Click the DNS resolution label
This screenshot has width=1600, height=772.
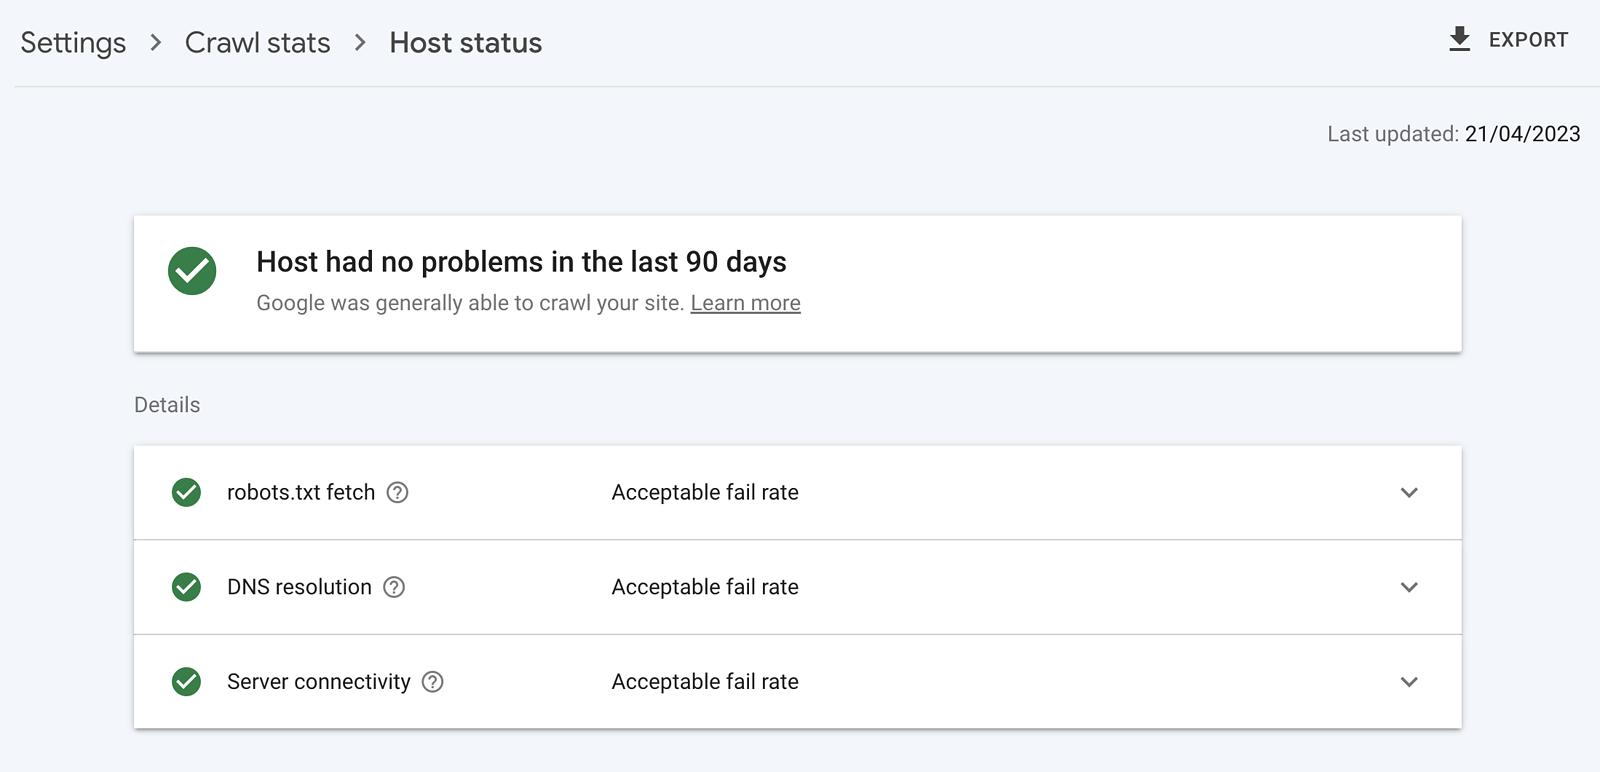(299, 587)
